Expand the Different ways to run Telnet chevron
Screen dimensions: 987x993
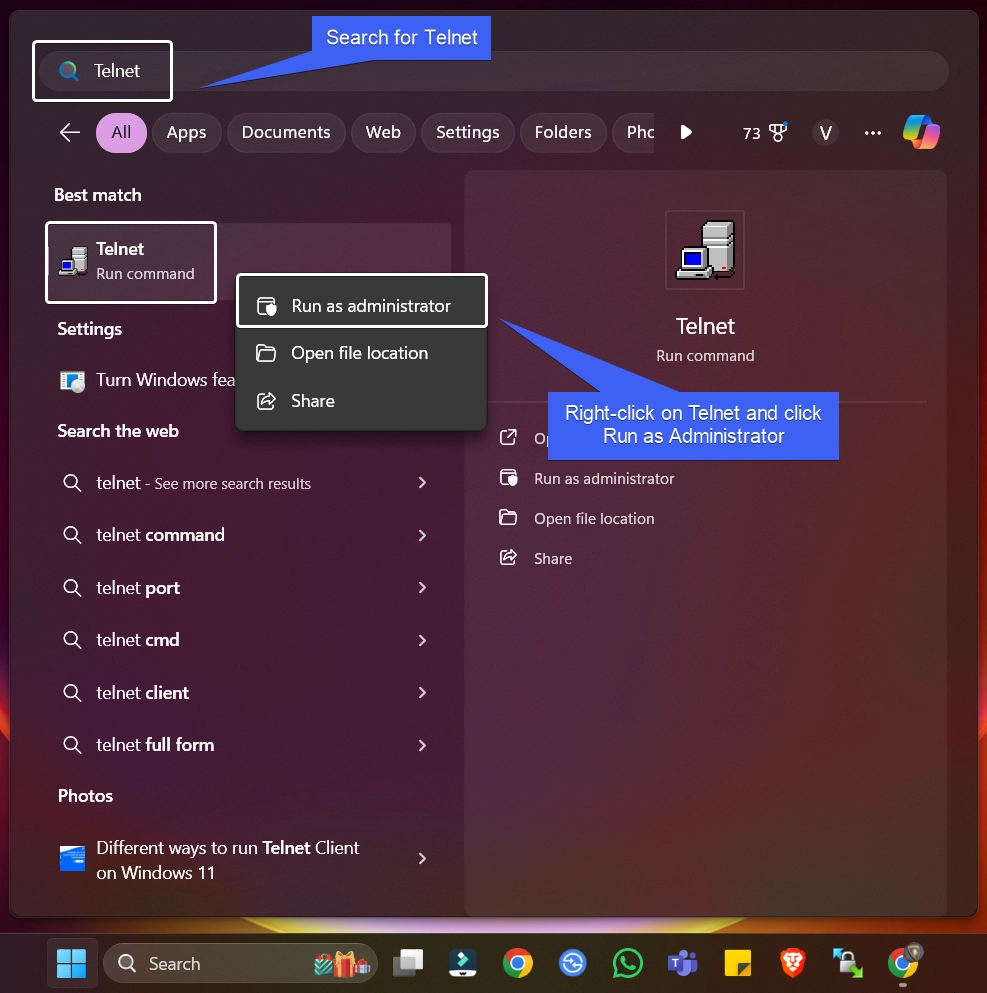(422, 859)
